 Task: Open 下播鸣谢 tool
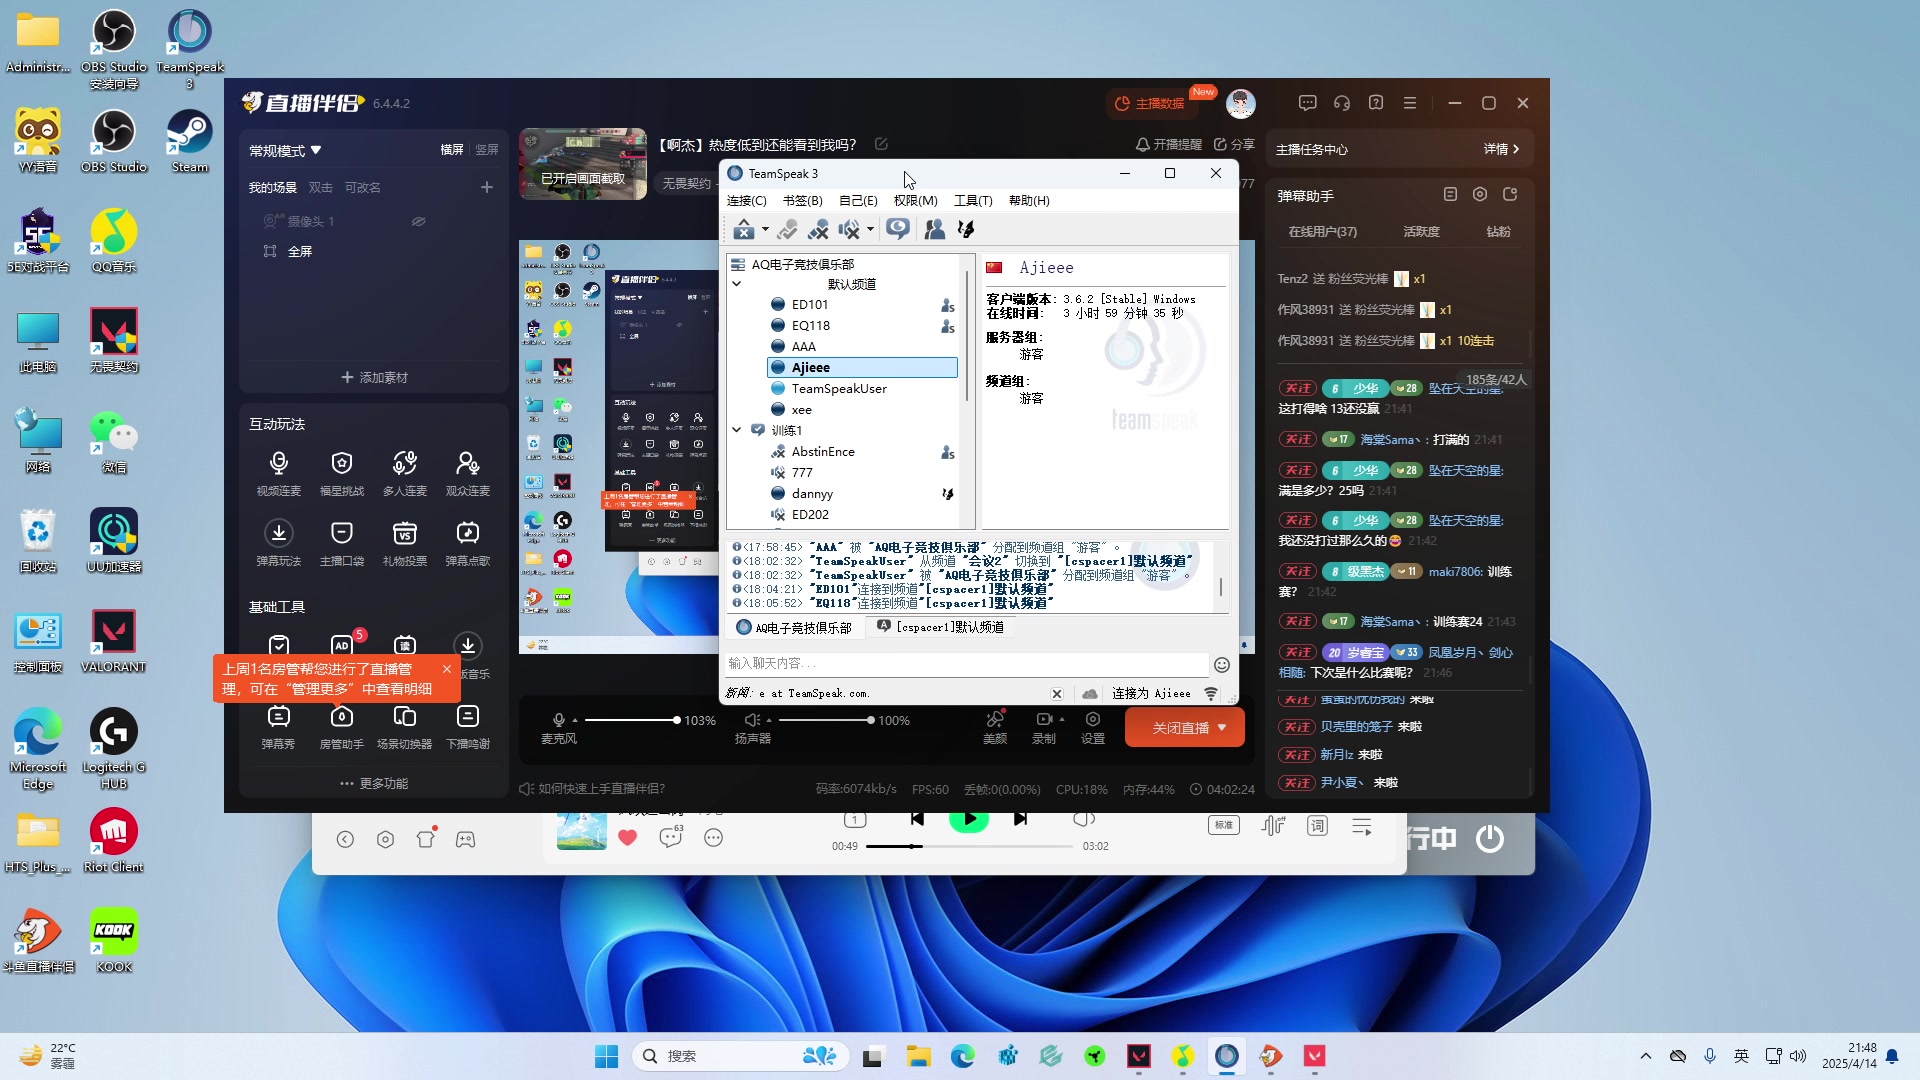468,727
